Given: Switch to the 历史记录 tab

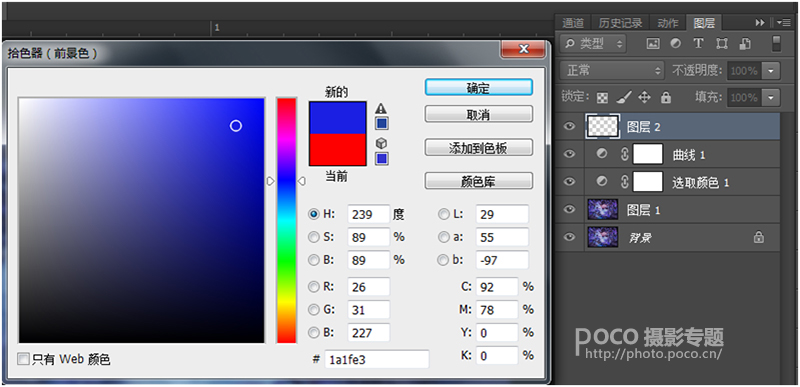Looking at the screenshot, I should click(x=620, y=23).
